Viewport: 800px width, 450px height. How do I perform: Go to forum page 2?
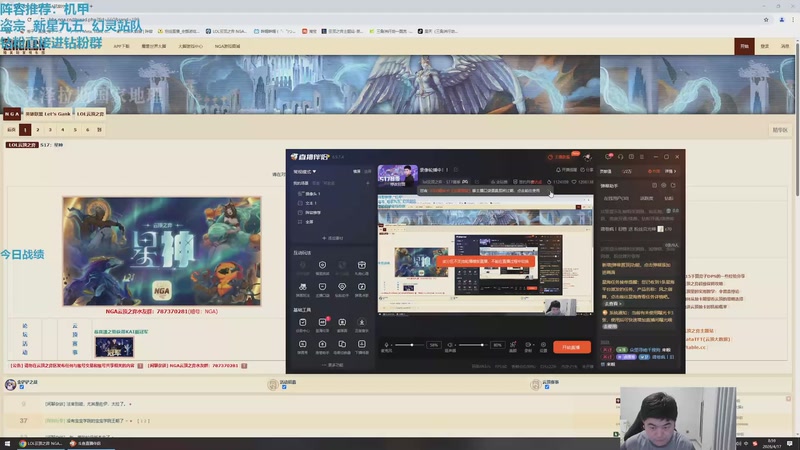point(38,130)
